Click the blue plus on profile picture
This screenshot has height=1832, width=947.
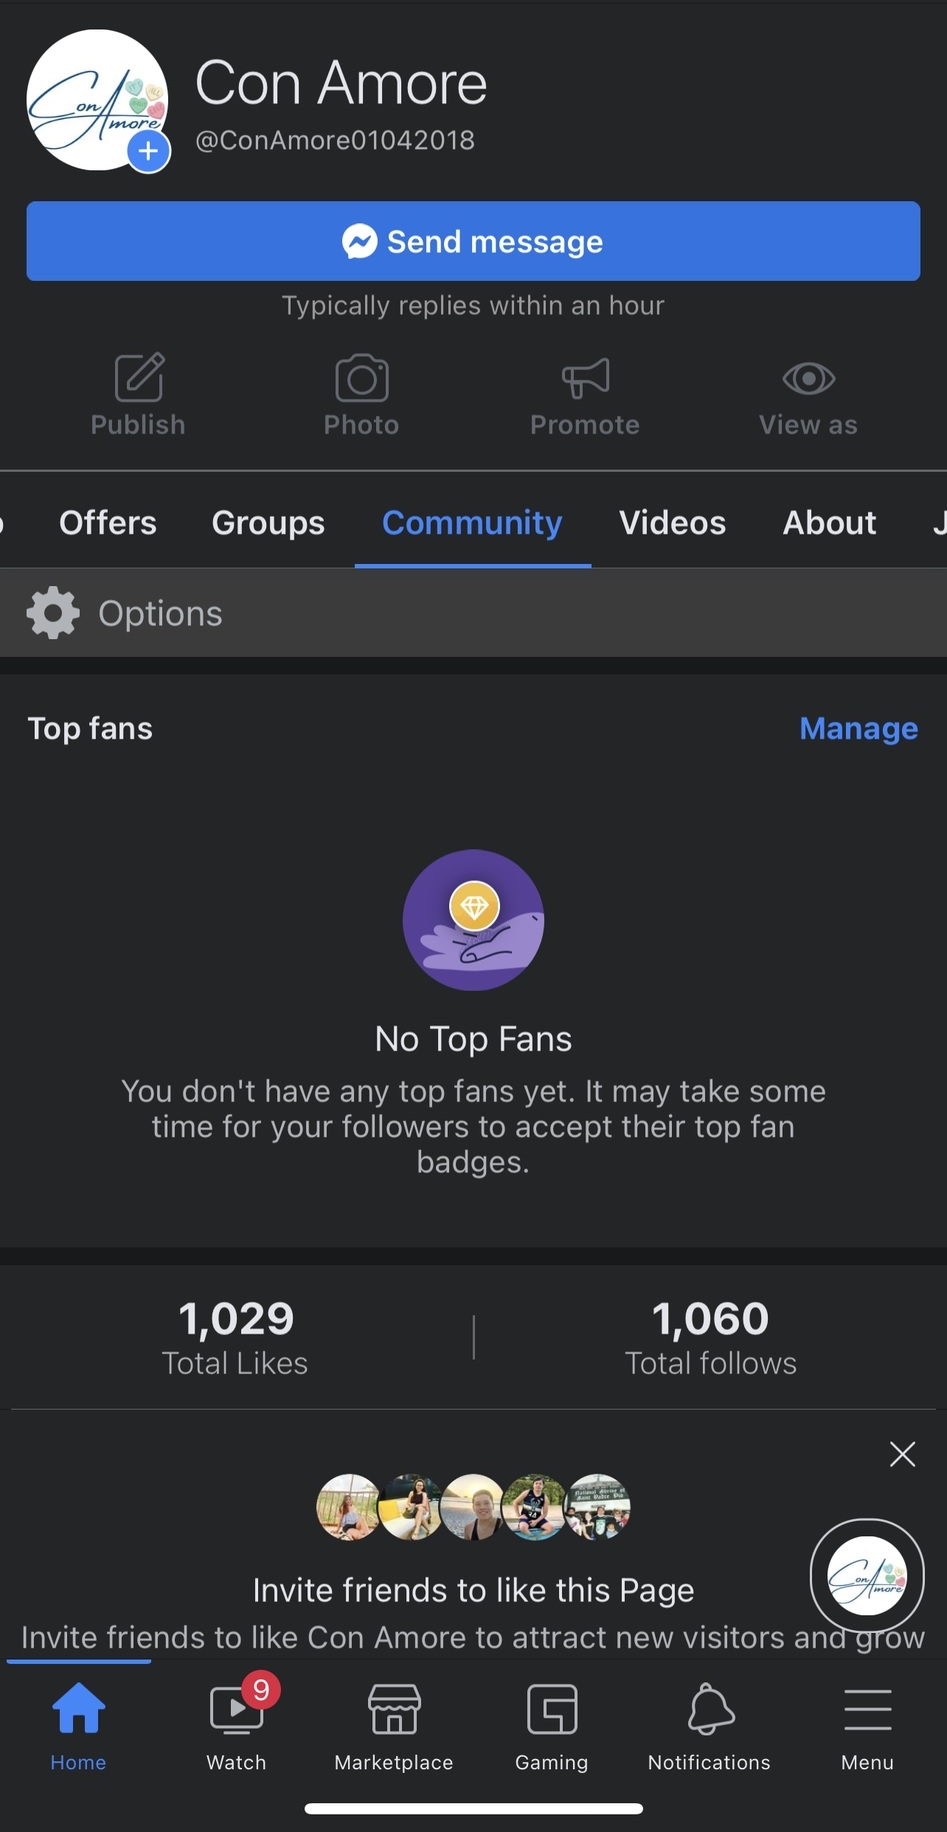coord(148,152)
